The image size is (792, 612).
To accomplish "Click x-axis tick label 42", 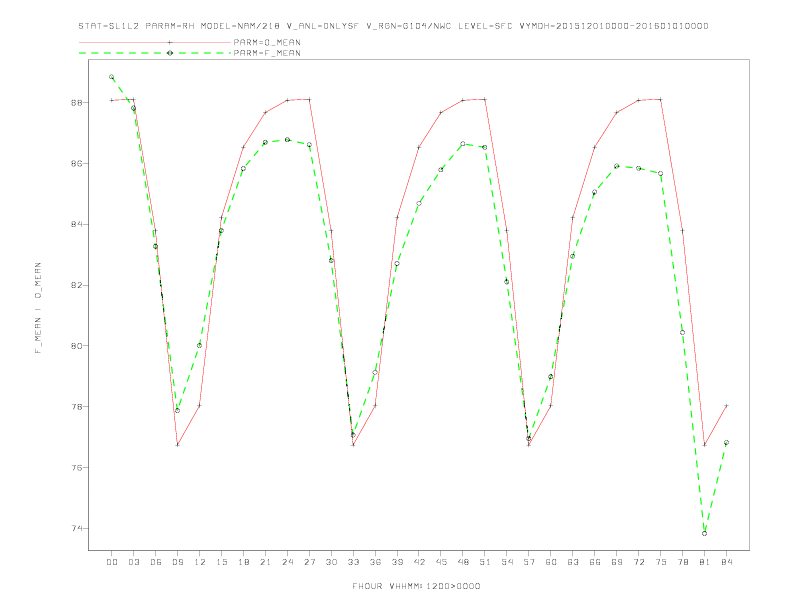I will [x=419, y=562].
